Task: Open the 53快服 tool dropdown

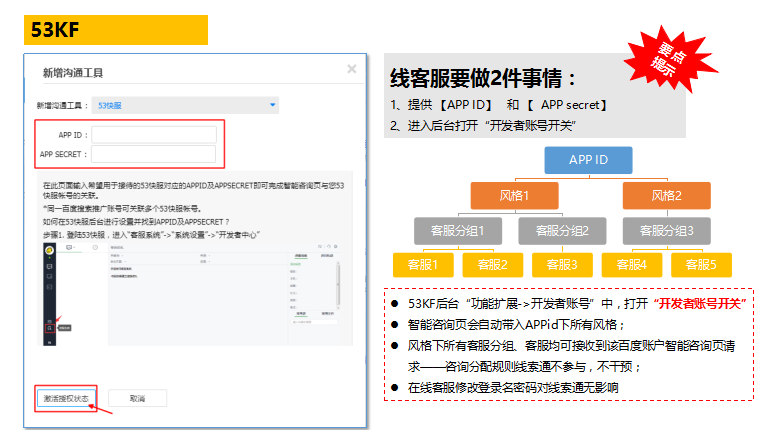Action: [185, 105]
